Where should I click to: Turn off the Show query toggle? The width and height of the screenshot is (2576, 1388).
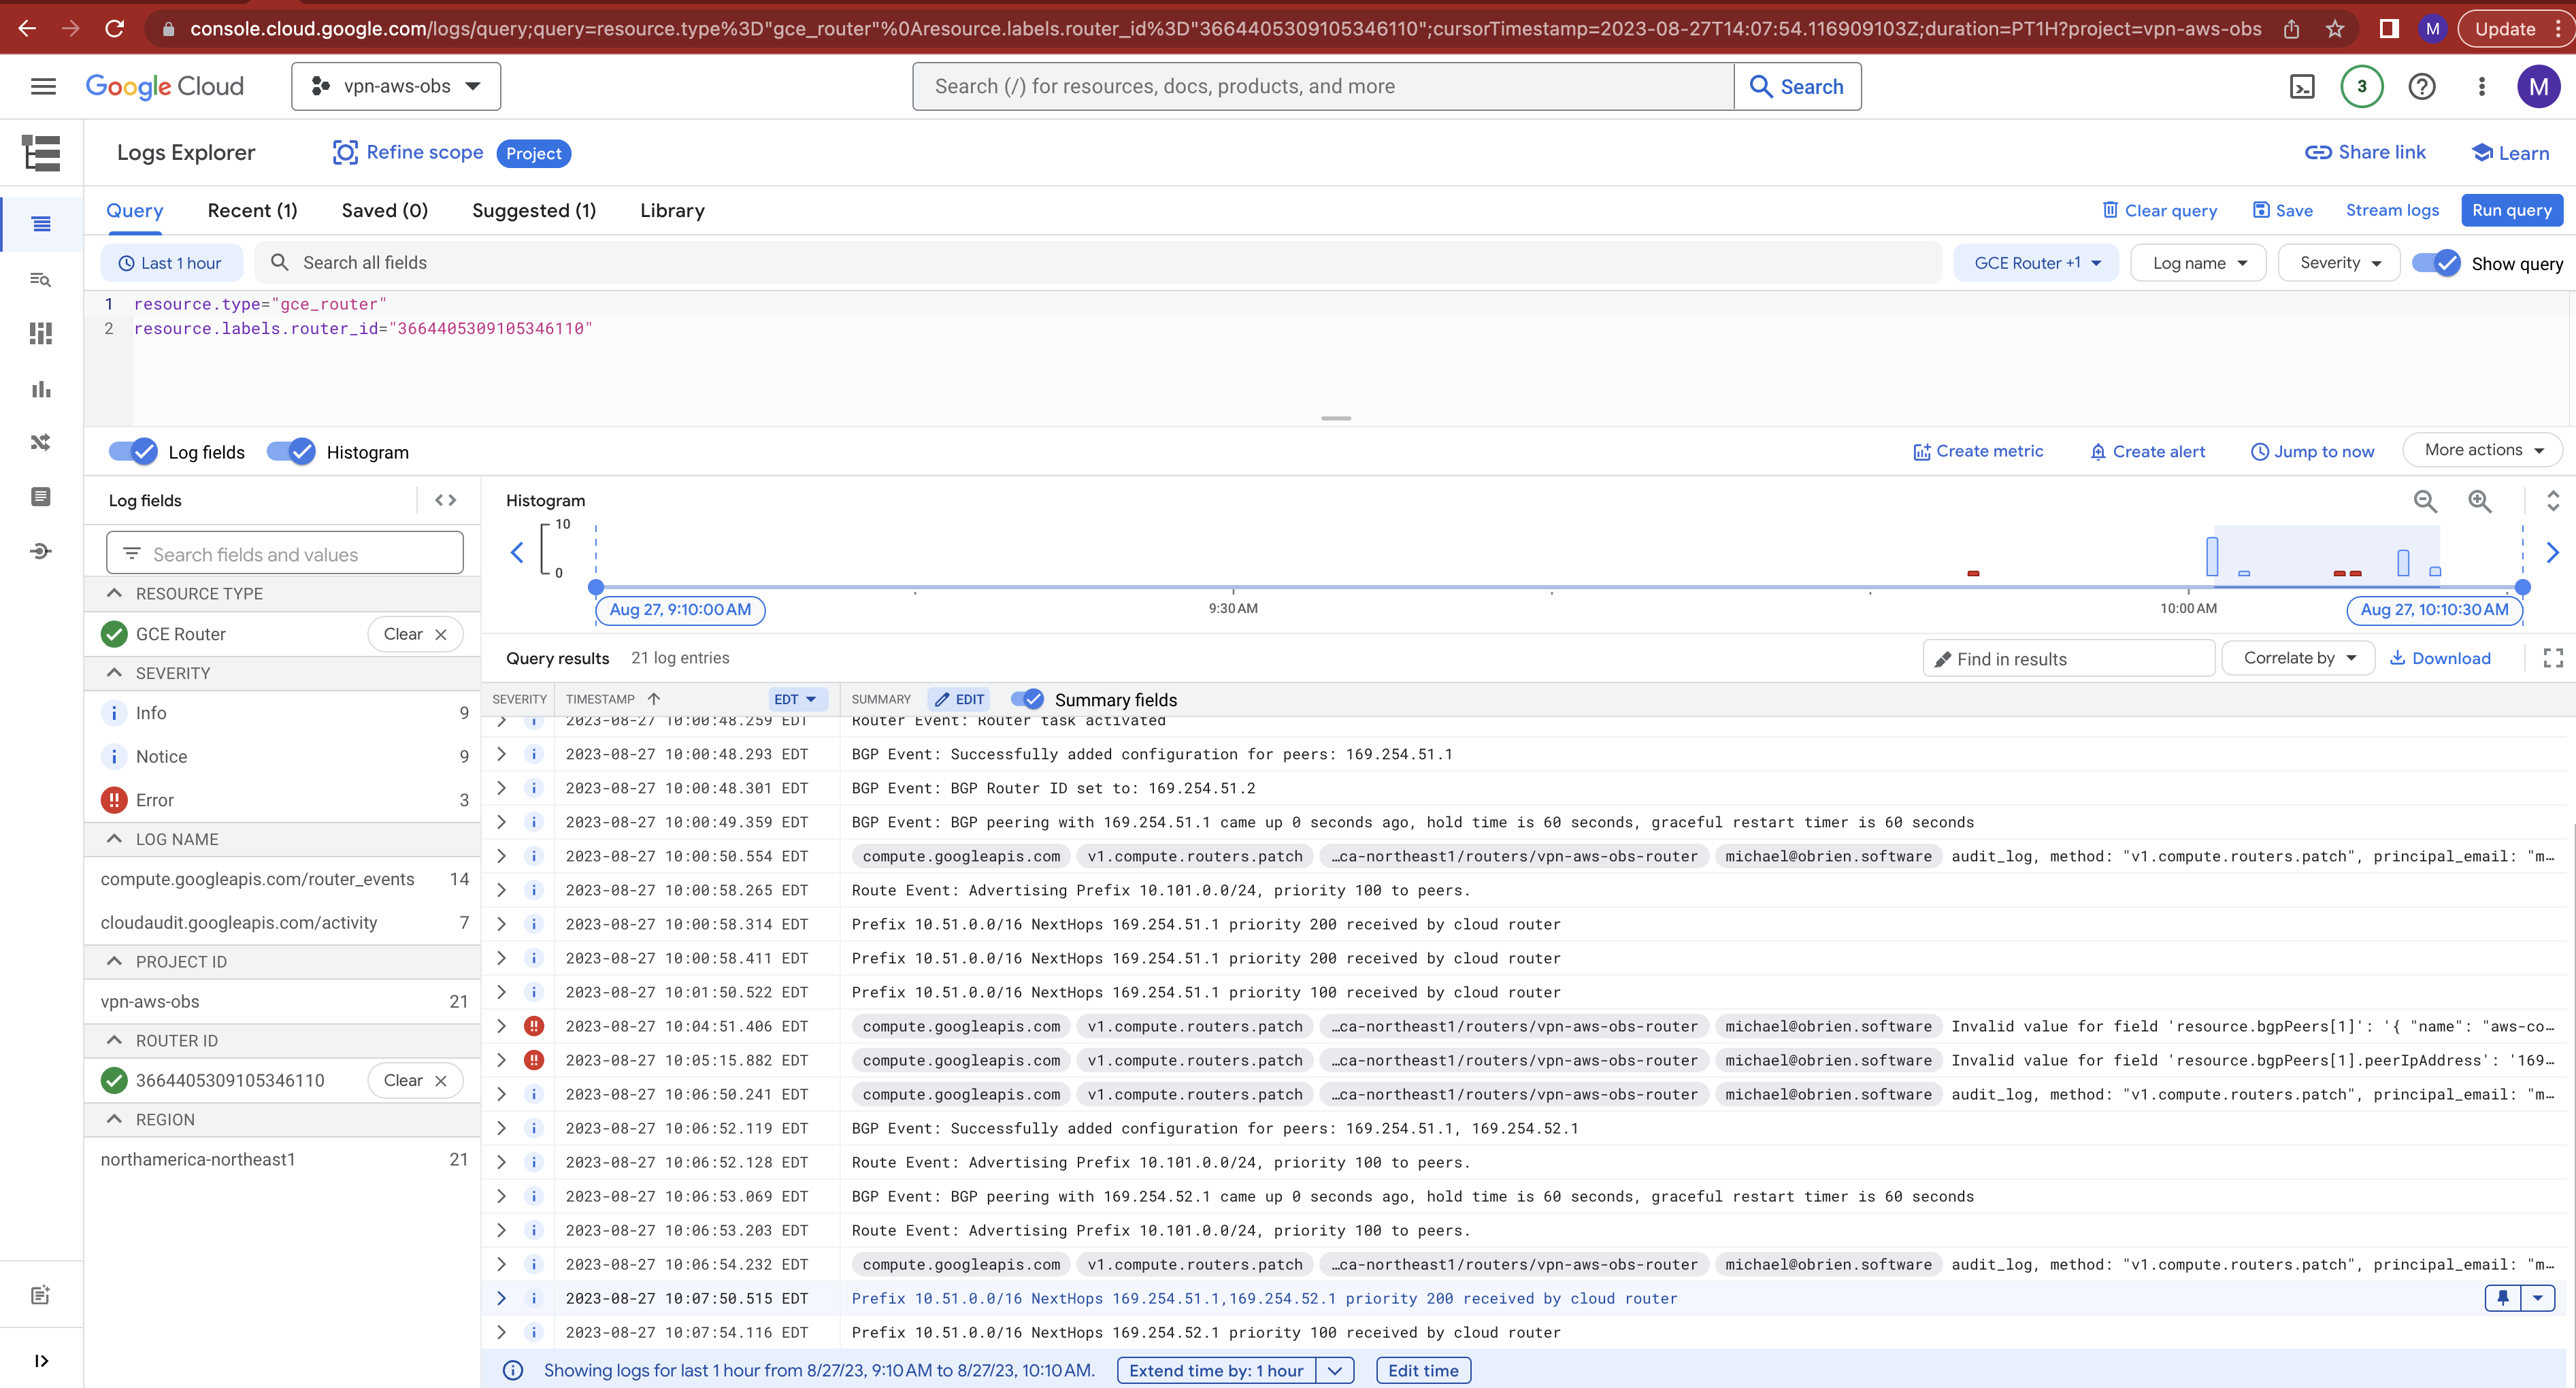[x=2436, y=263]
